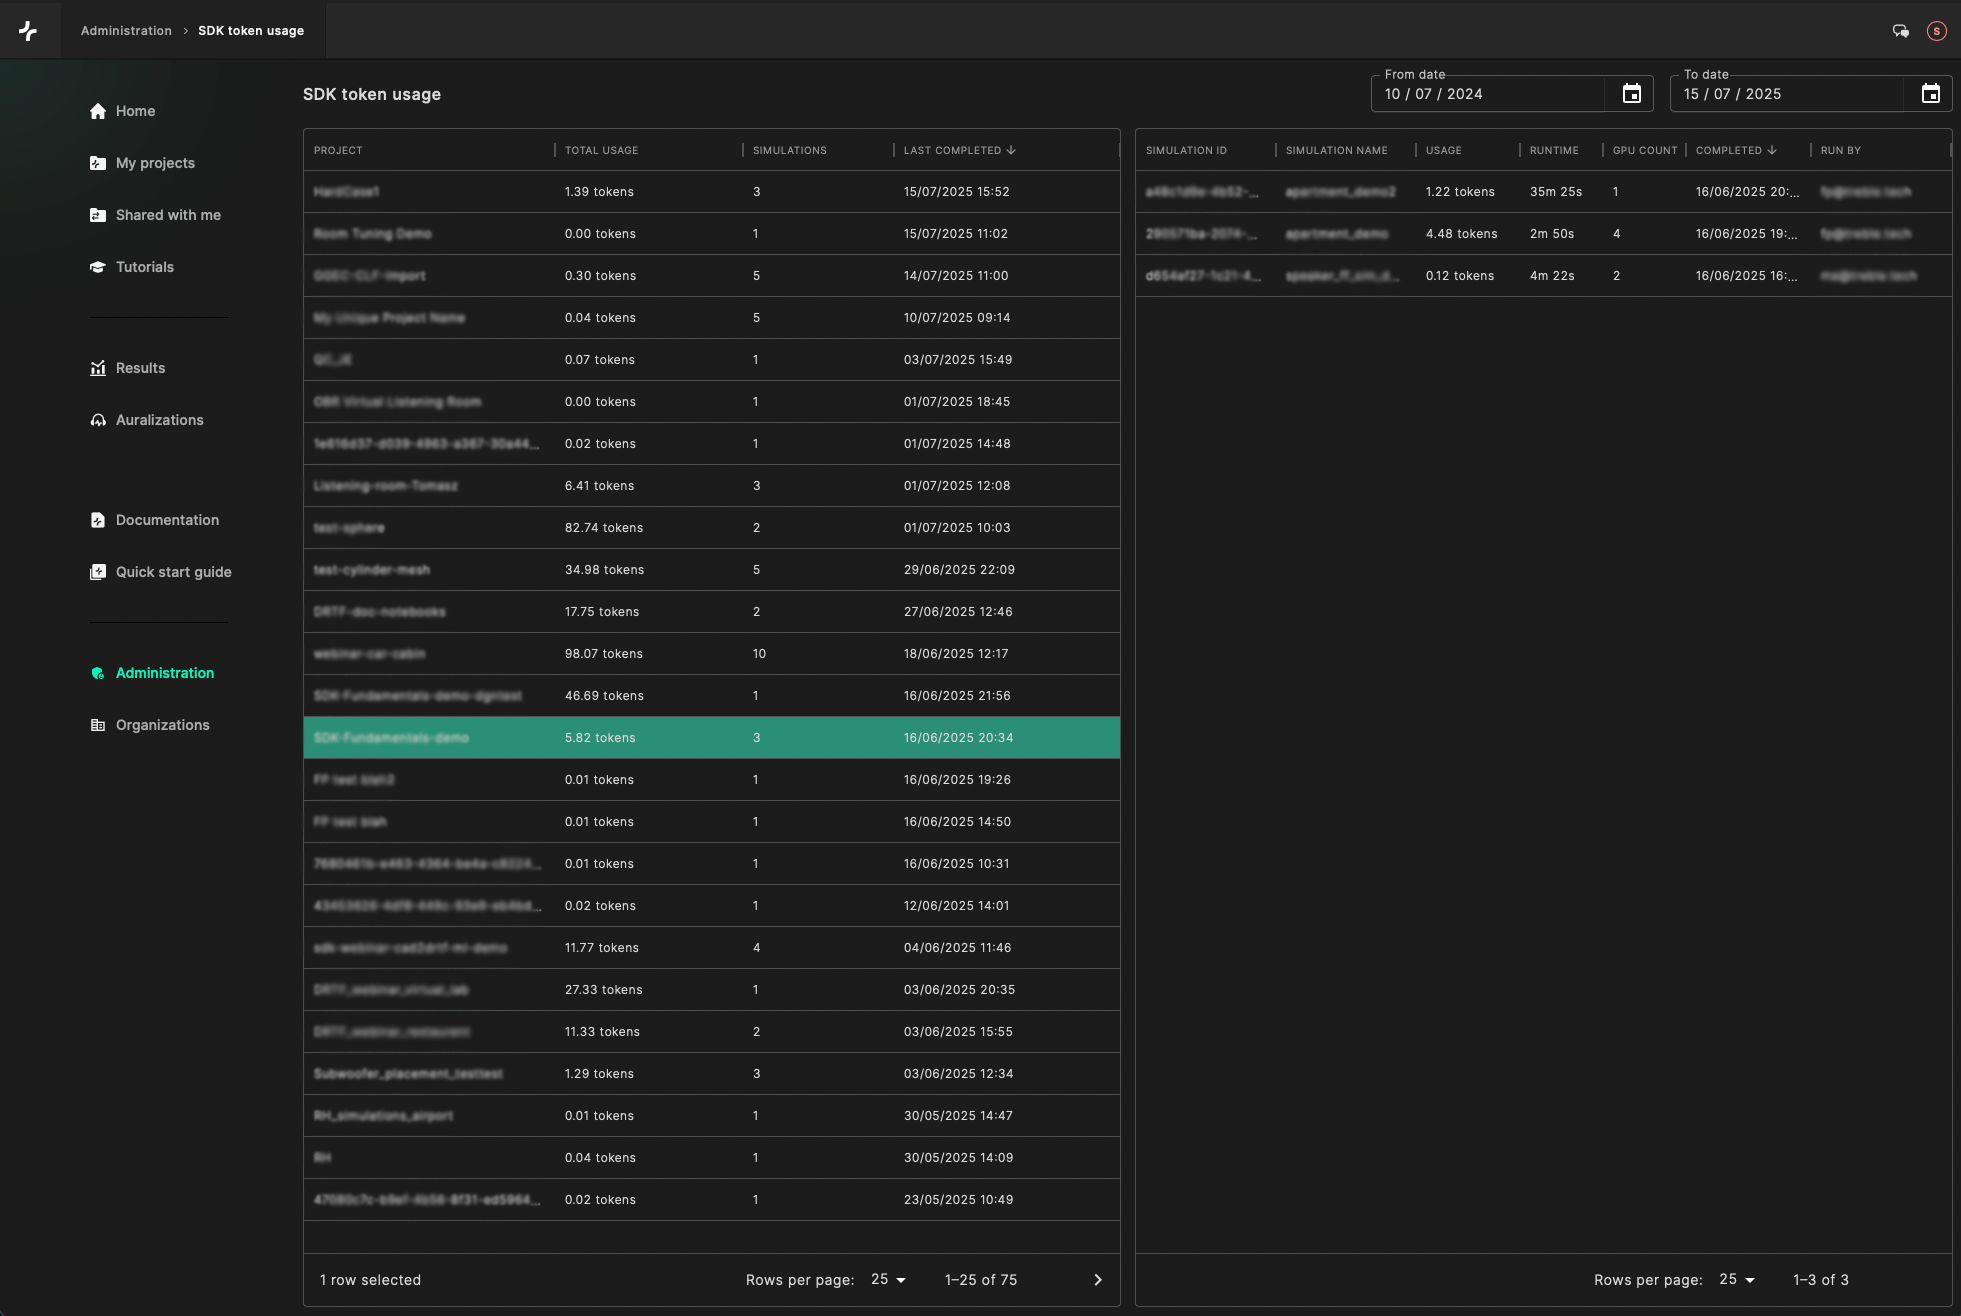Image resolution: width=1961 pixels, height=1316 pixels.
Task: Click the From date input field
Action: click(1490, 94)
